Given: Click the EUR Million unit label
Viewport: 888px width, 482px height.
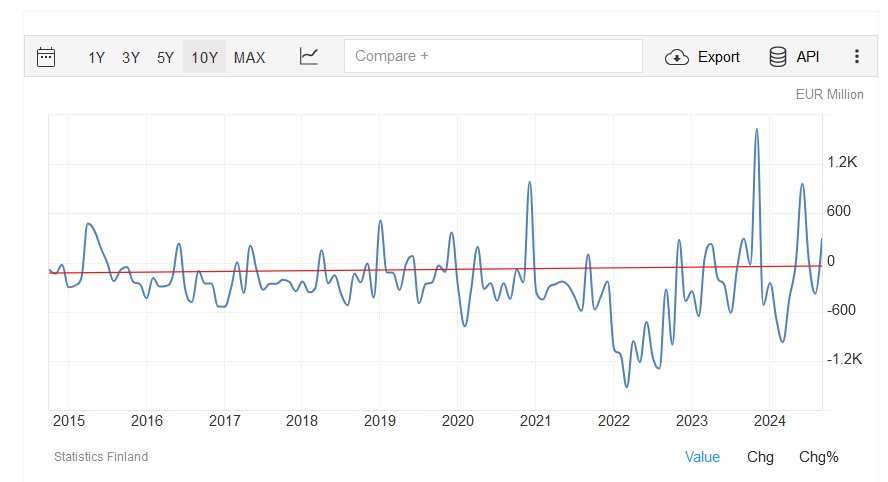Looking at the screenshot, I should point(829,95).
